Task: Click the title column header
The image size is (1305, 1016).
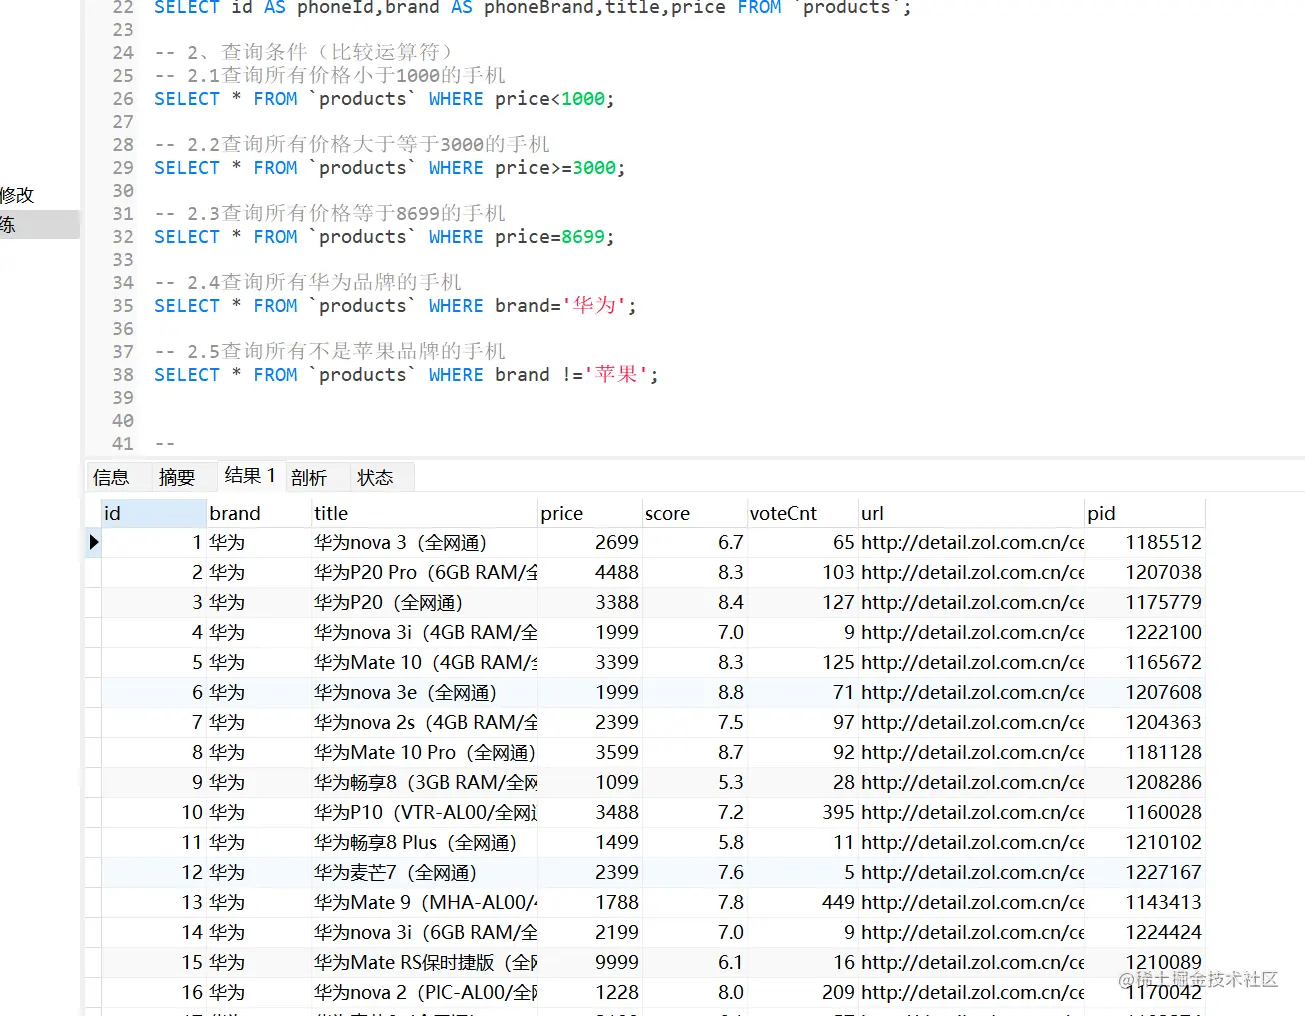Action: tap(425, 513)
